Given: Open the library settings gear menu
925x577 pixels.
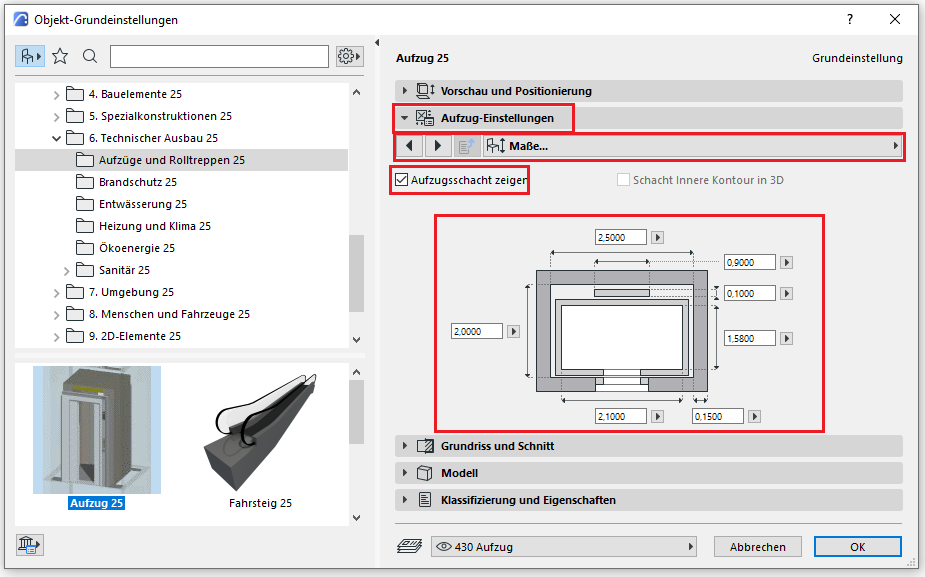Looking at the screenshot, I should click(348, 57).
